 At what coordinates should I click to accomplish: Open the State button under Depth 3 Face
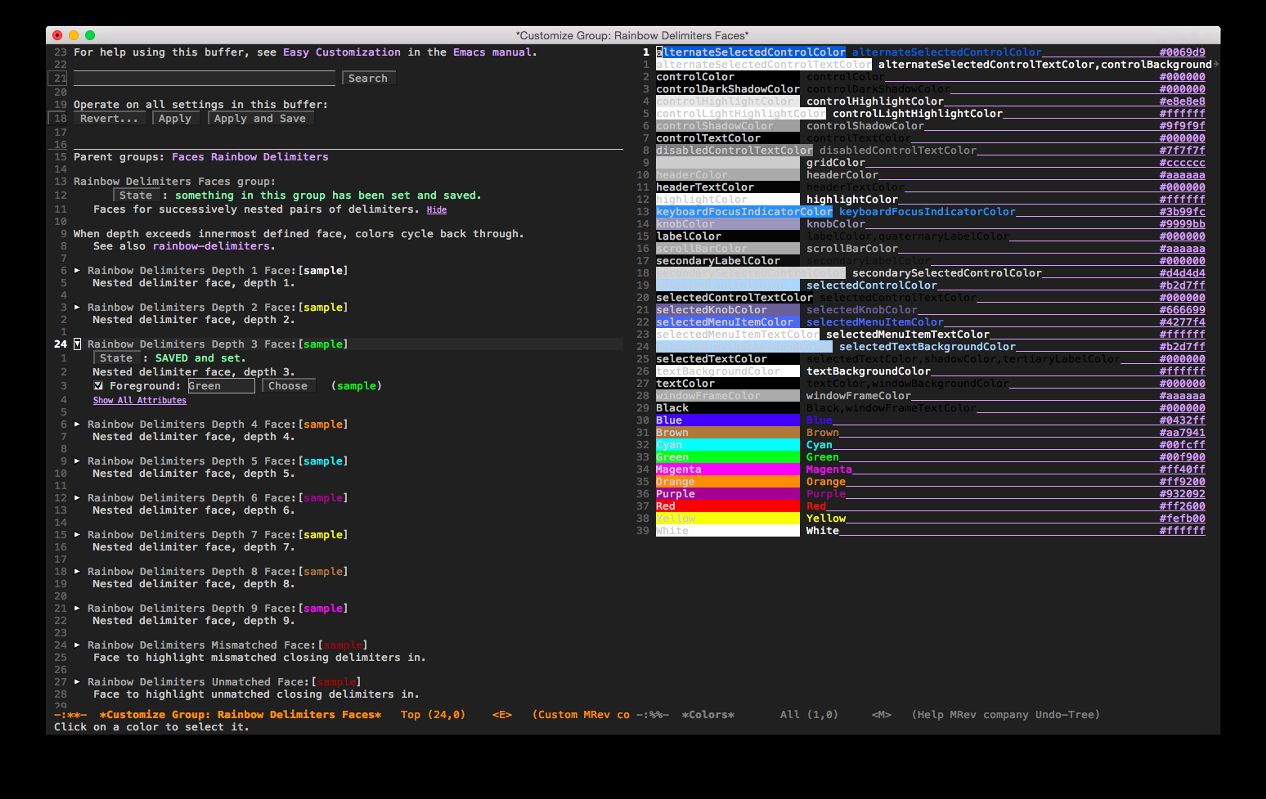coord(116,358)
